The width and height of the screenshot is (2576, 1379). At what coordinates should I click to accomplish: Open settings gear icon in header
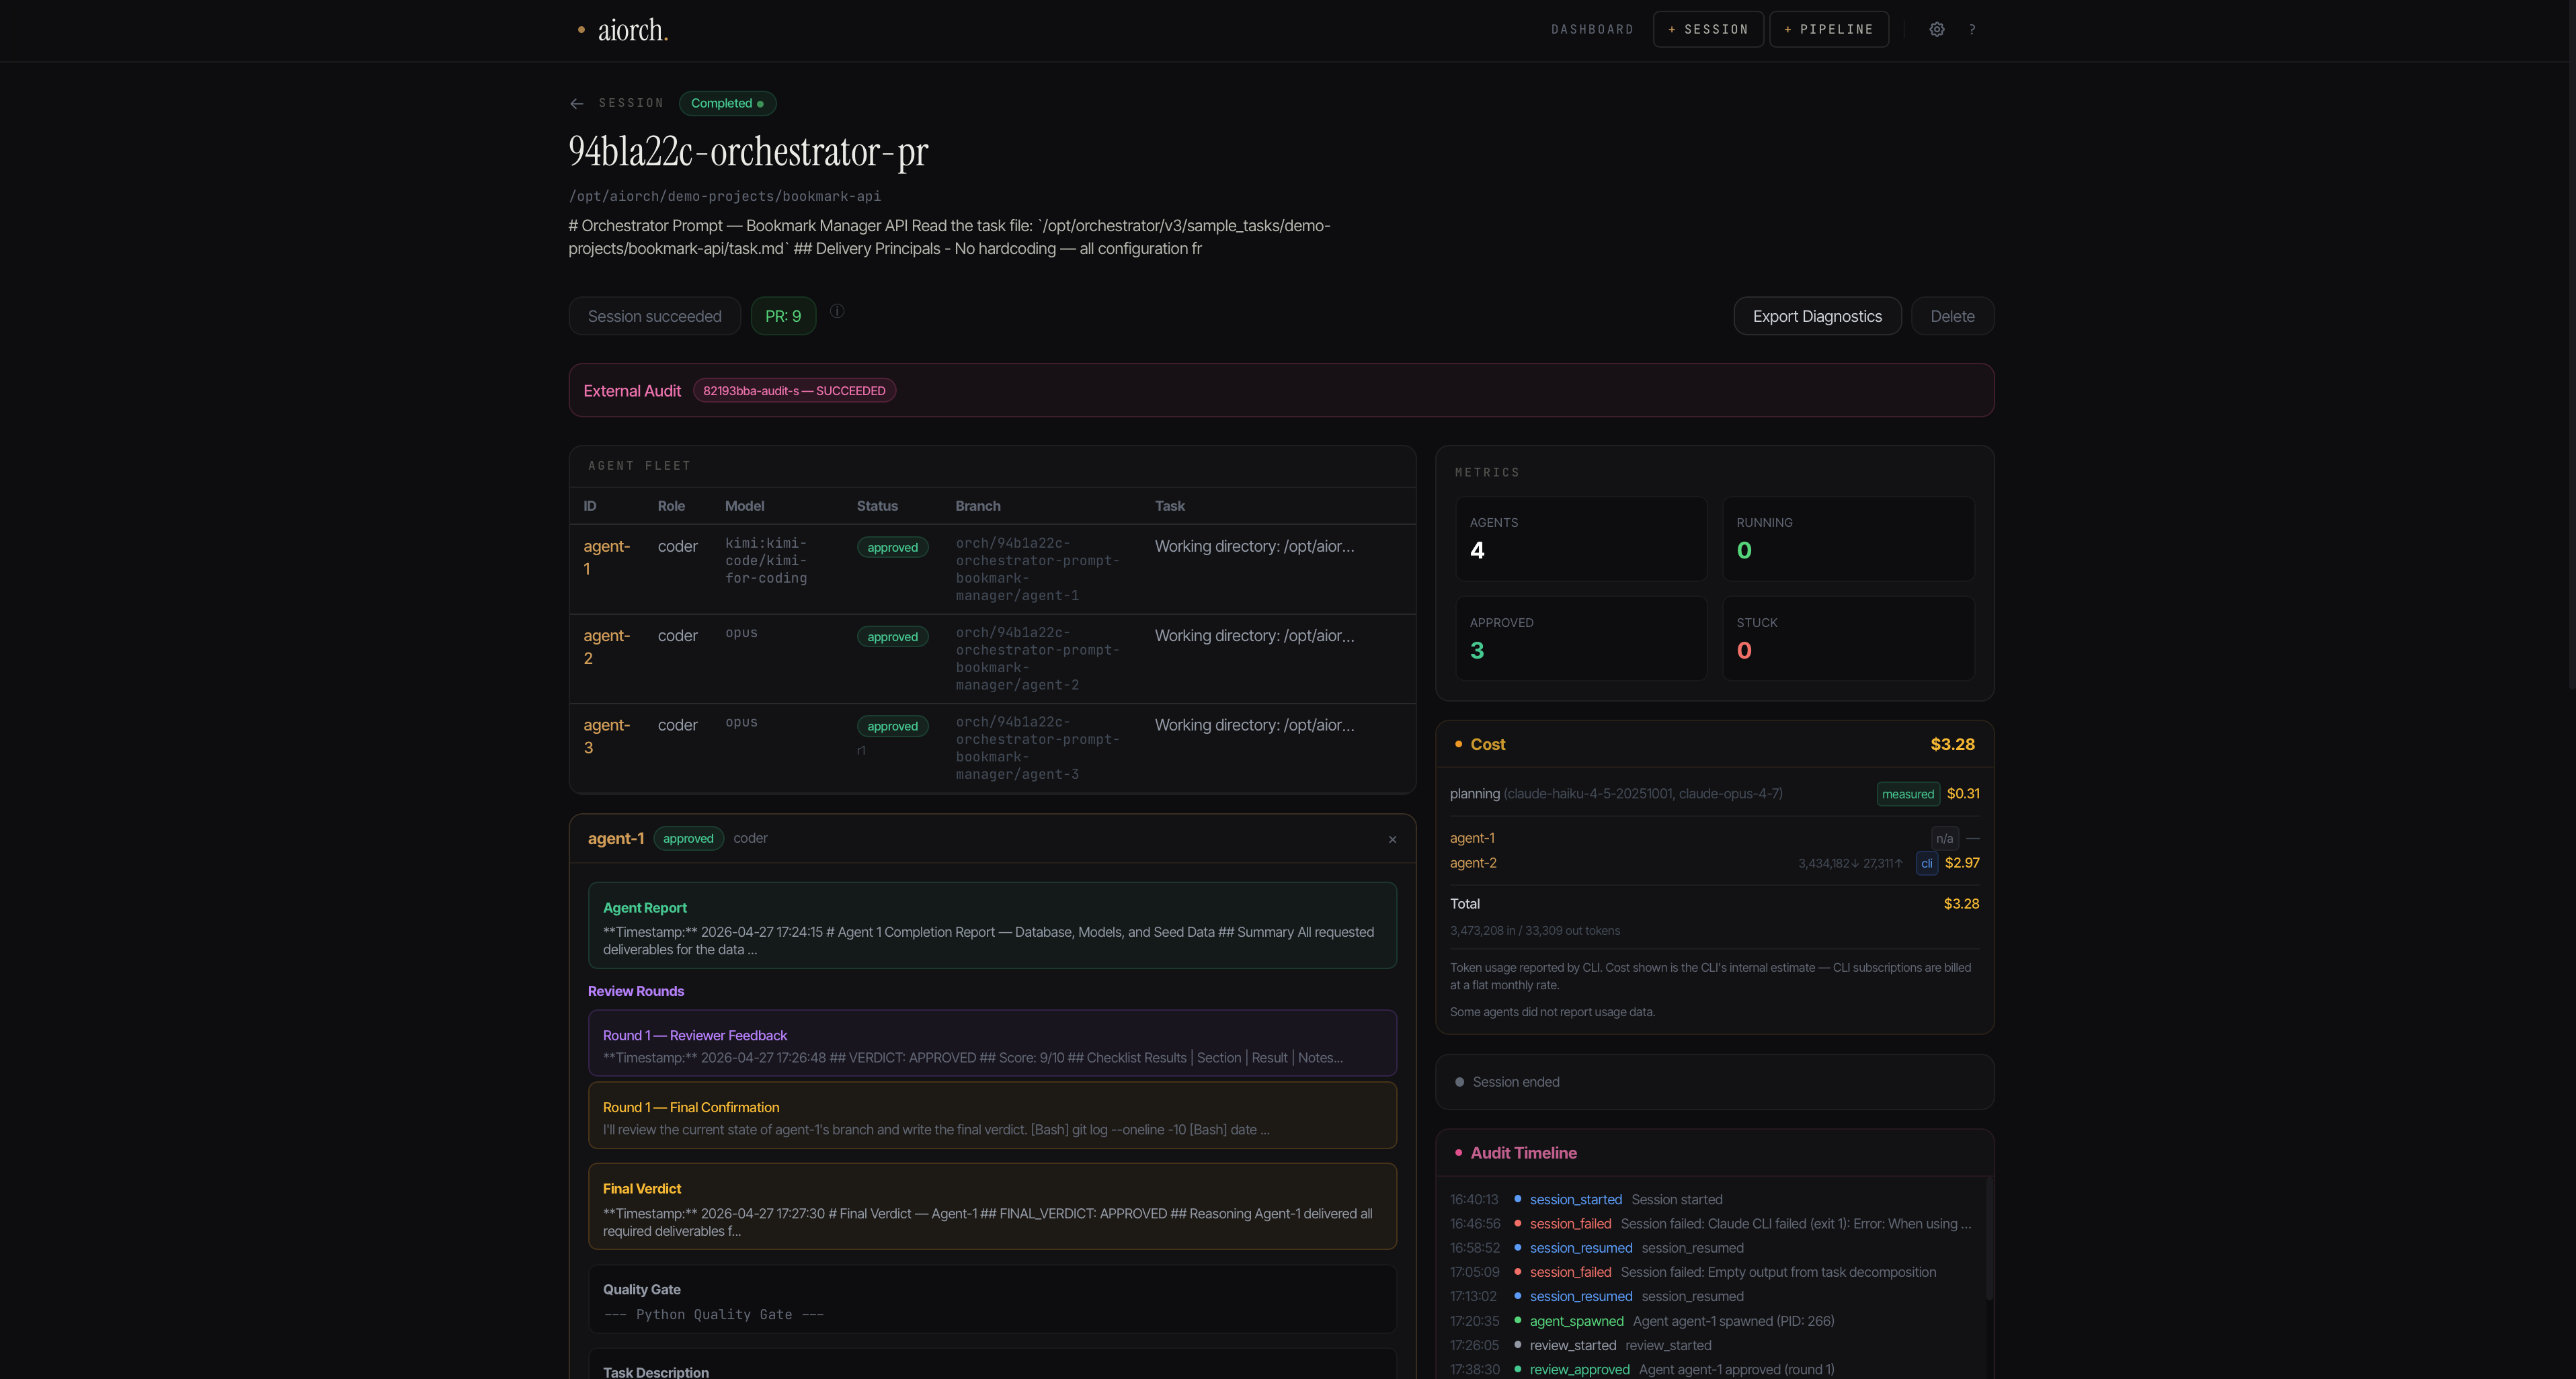point(1936,29)
